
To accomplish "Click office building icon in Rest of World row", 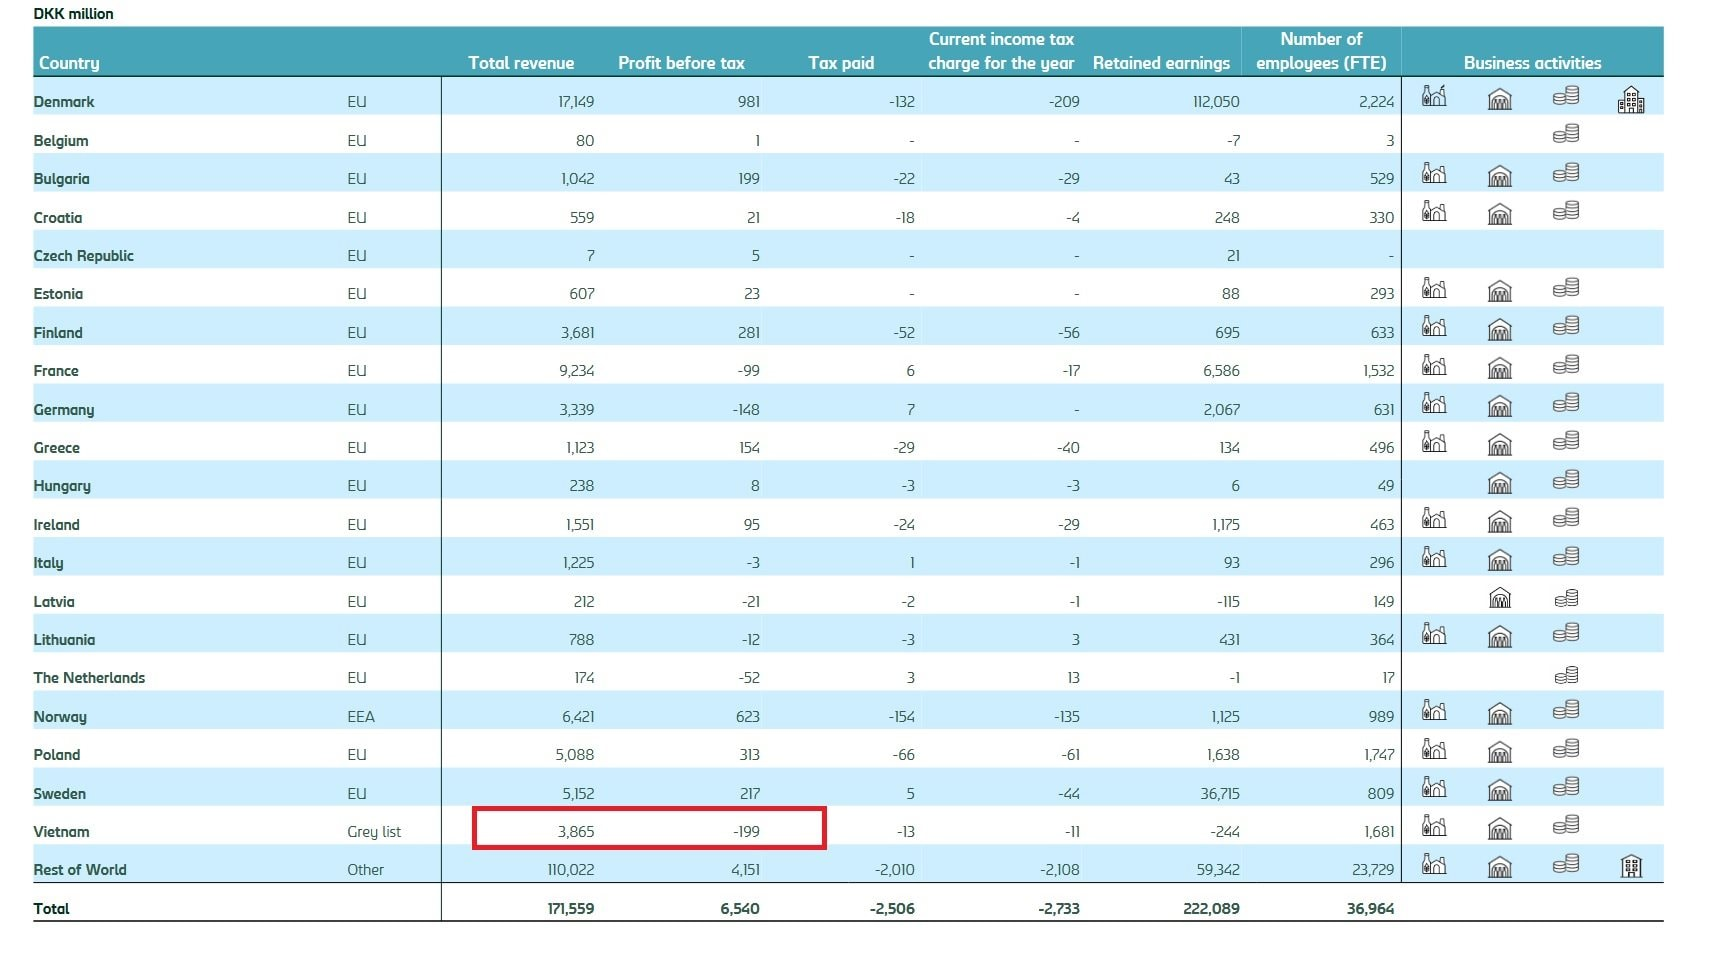I will coord(1631,867).
